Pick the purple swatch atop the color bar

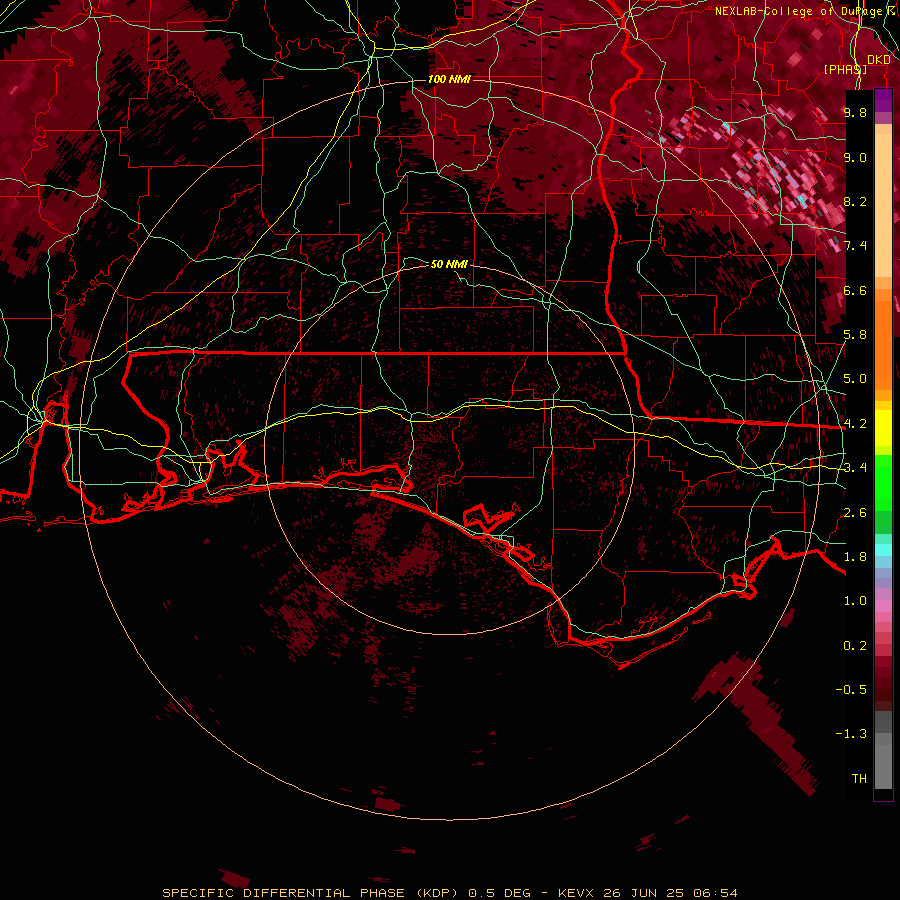pos(883,100)
